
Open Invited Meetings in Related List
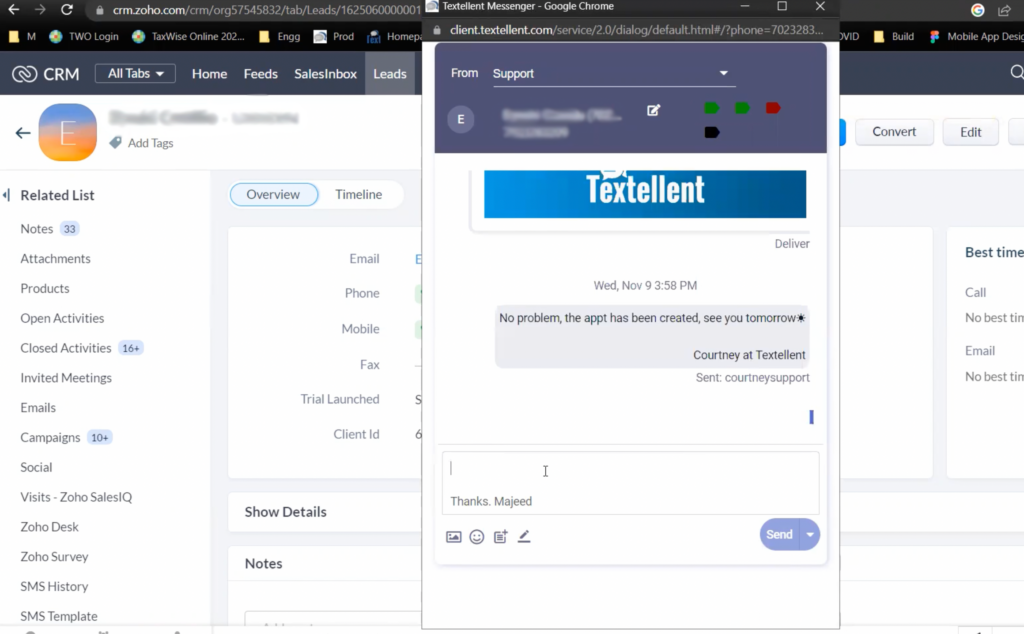(x=66, y=378)
